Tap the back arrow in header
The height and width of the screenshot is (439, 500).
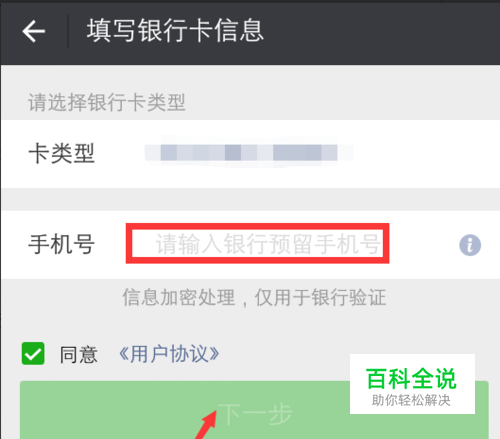coord(33,31)
